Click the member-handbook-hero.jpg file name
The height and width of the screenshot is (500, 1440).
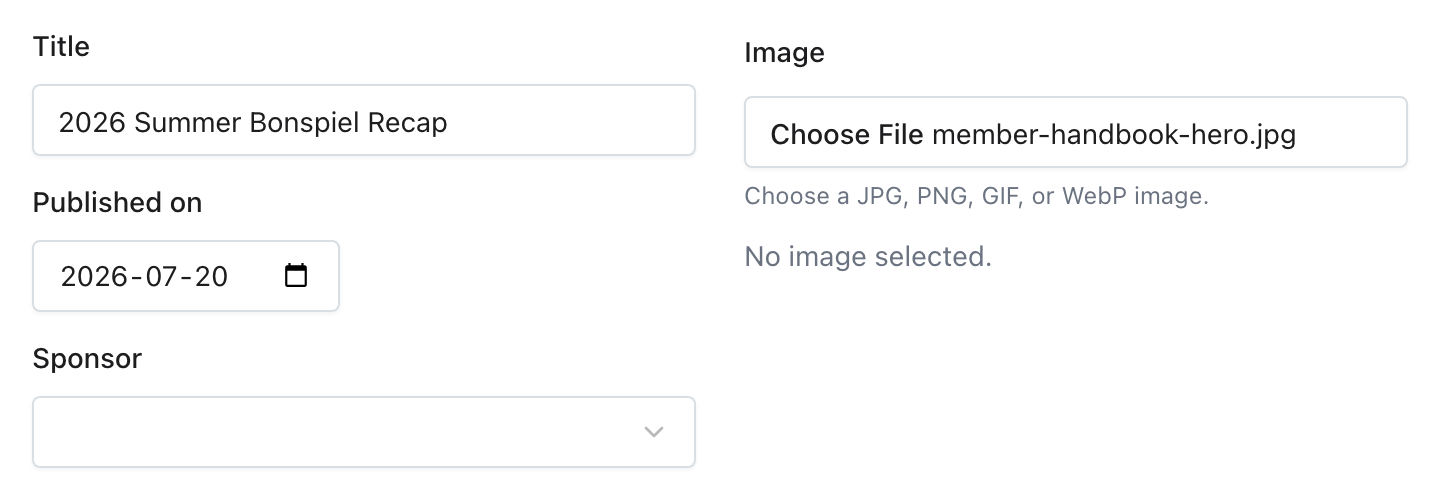coord(1114,133)
